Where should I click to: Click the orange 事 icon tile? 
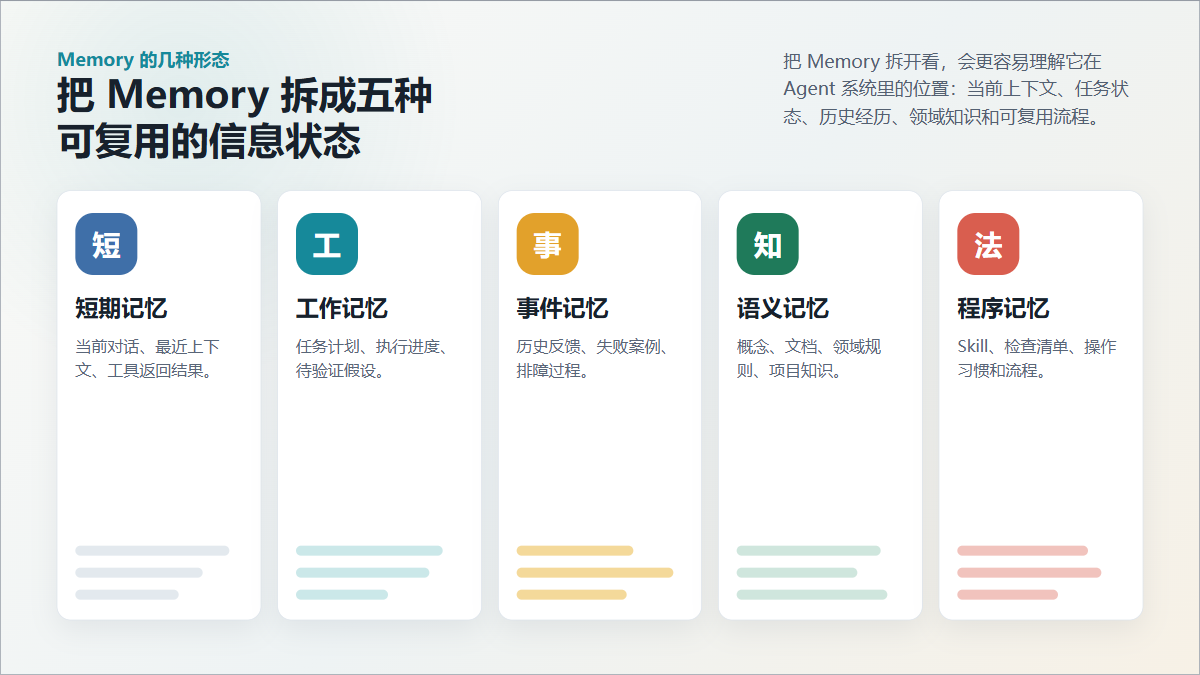tap(547, 244)
